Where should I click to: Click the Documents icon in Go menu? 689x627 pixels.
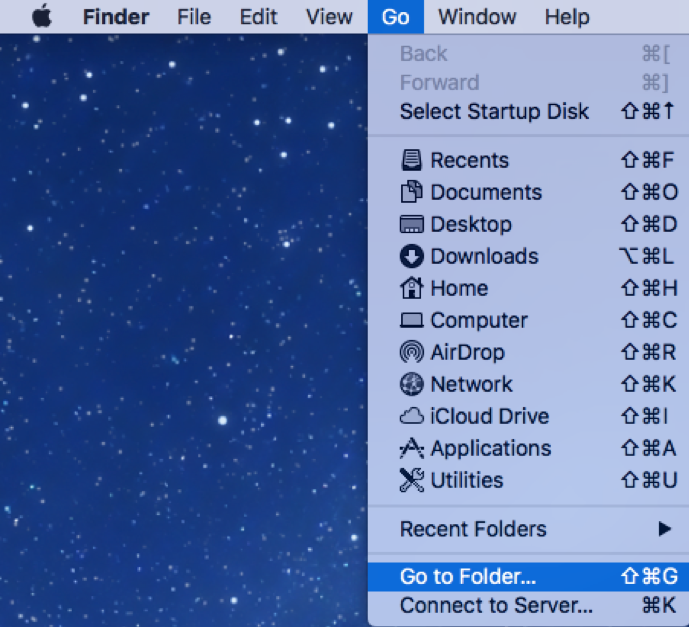pos(411,192)
